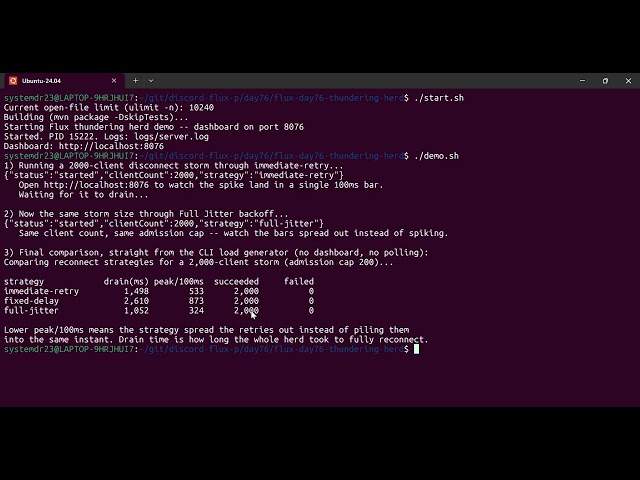This screenshot has height=480, width=640.
Task: Click drain value 1,052
Action: (x=136, y=311)
